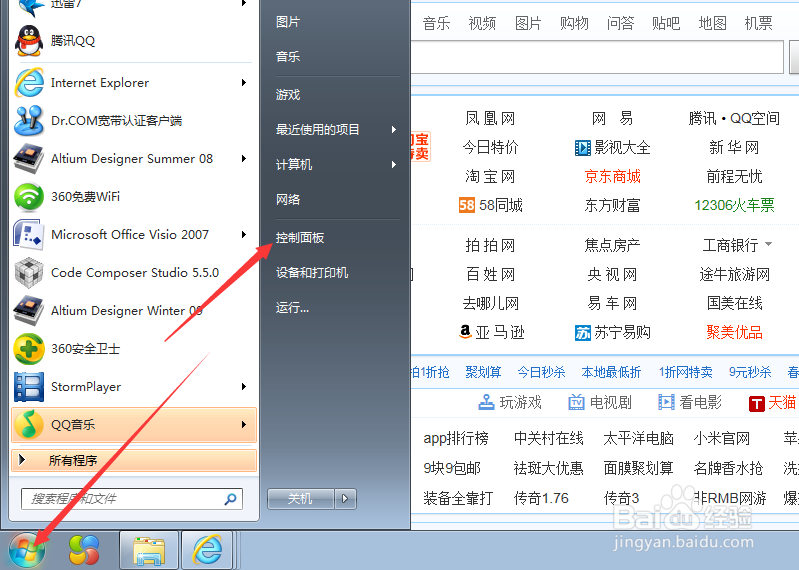The width and height of the screenshot is (799, 570).
Task: Launch Internet Explorer from Start menu icon
Action: [x=29, y=83]
